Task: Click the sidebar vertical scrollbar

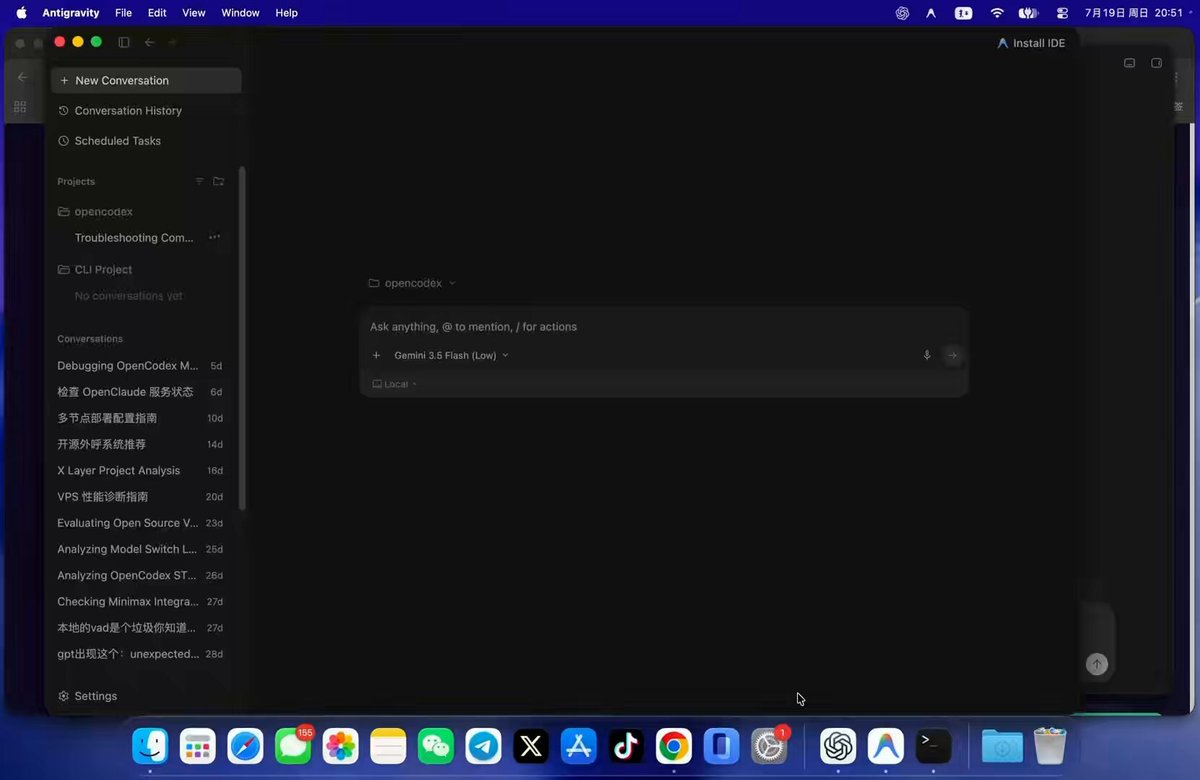Action: pyautogui.click(x=242, y=340)
